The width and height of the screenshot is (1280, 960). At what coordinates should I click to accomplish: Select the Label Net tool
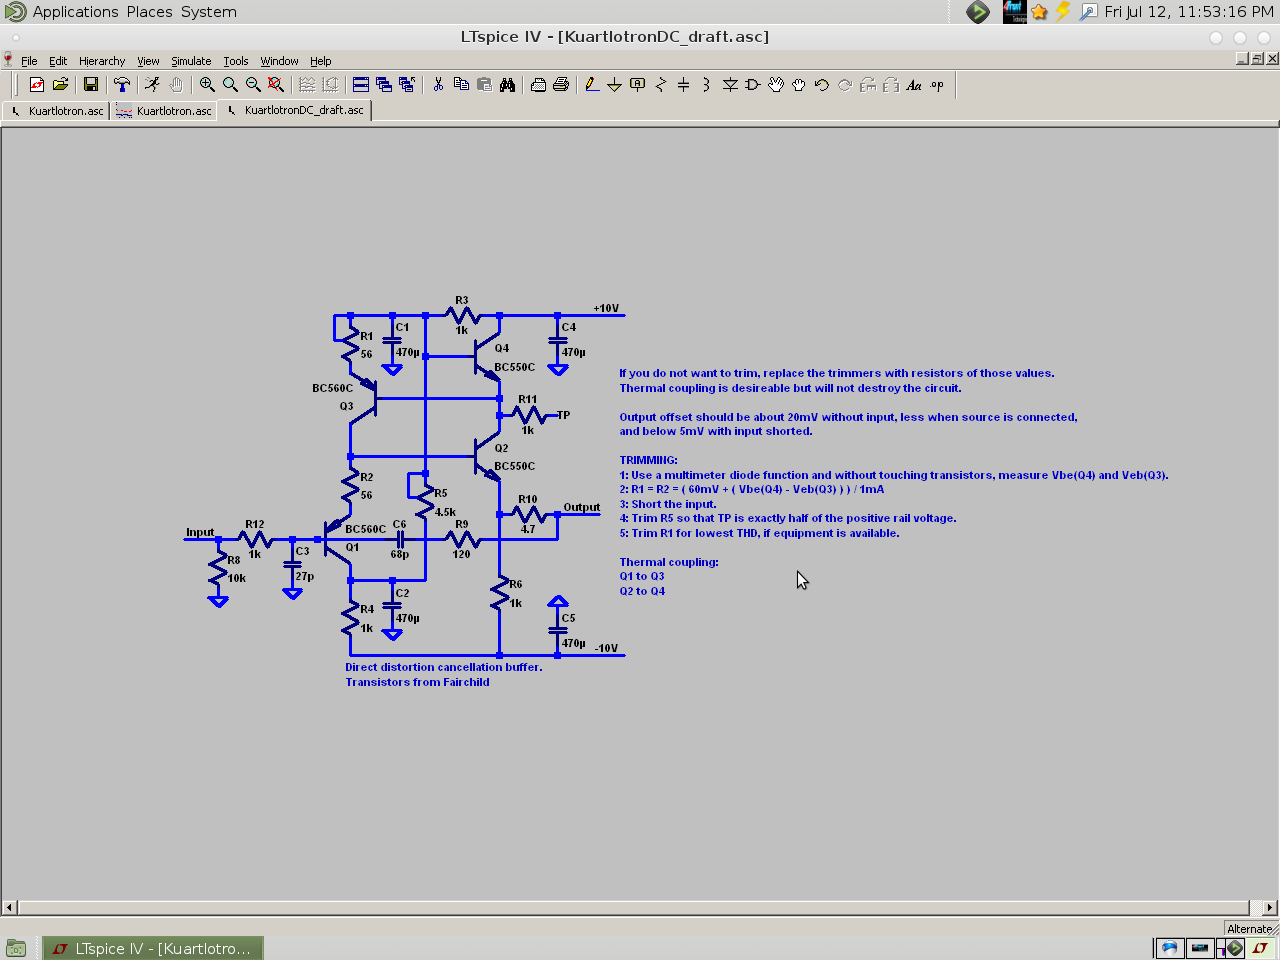pyautogui.click(x=638, y=85)
